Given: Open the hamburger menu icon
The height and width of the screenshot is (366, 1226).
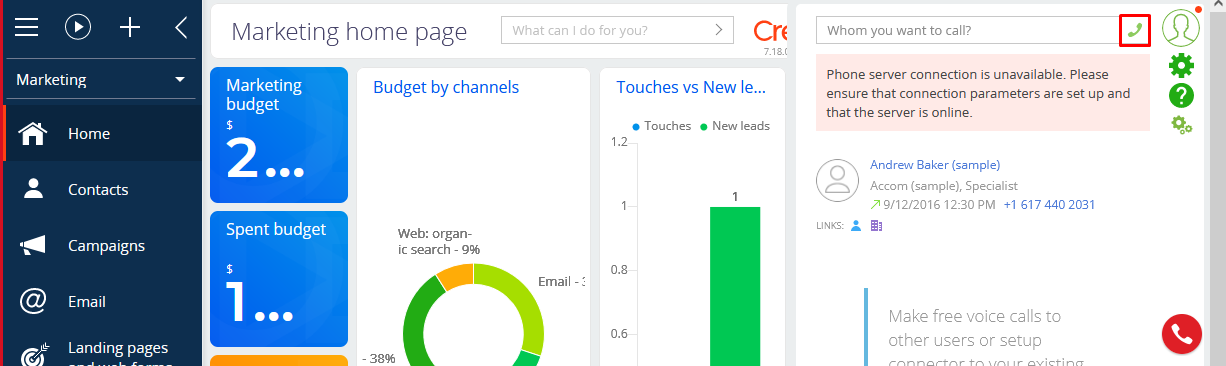Looking at the screenshot, I should tap(27, 27).
